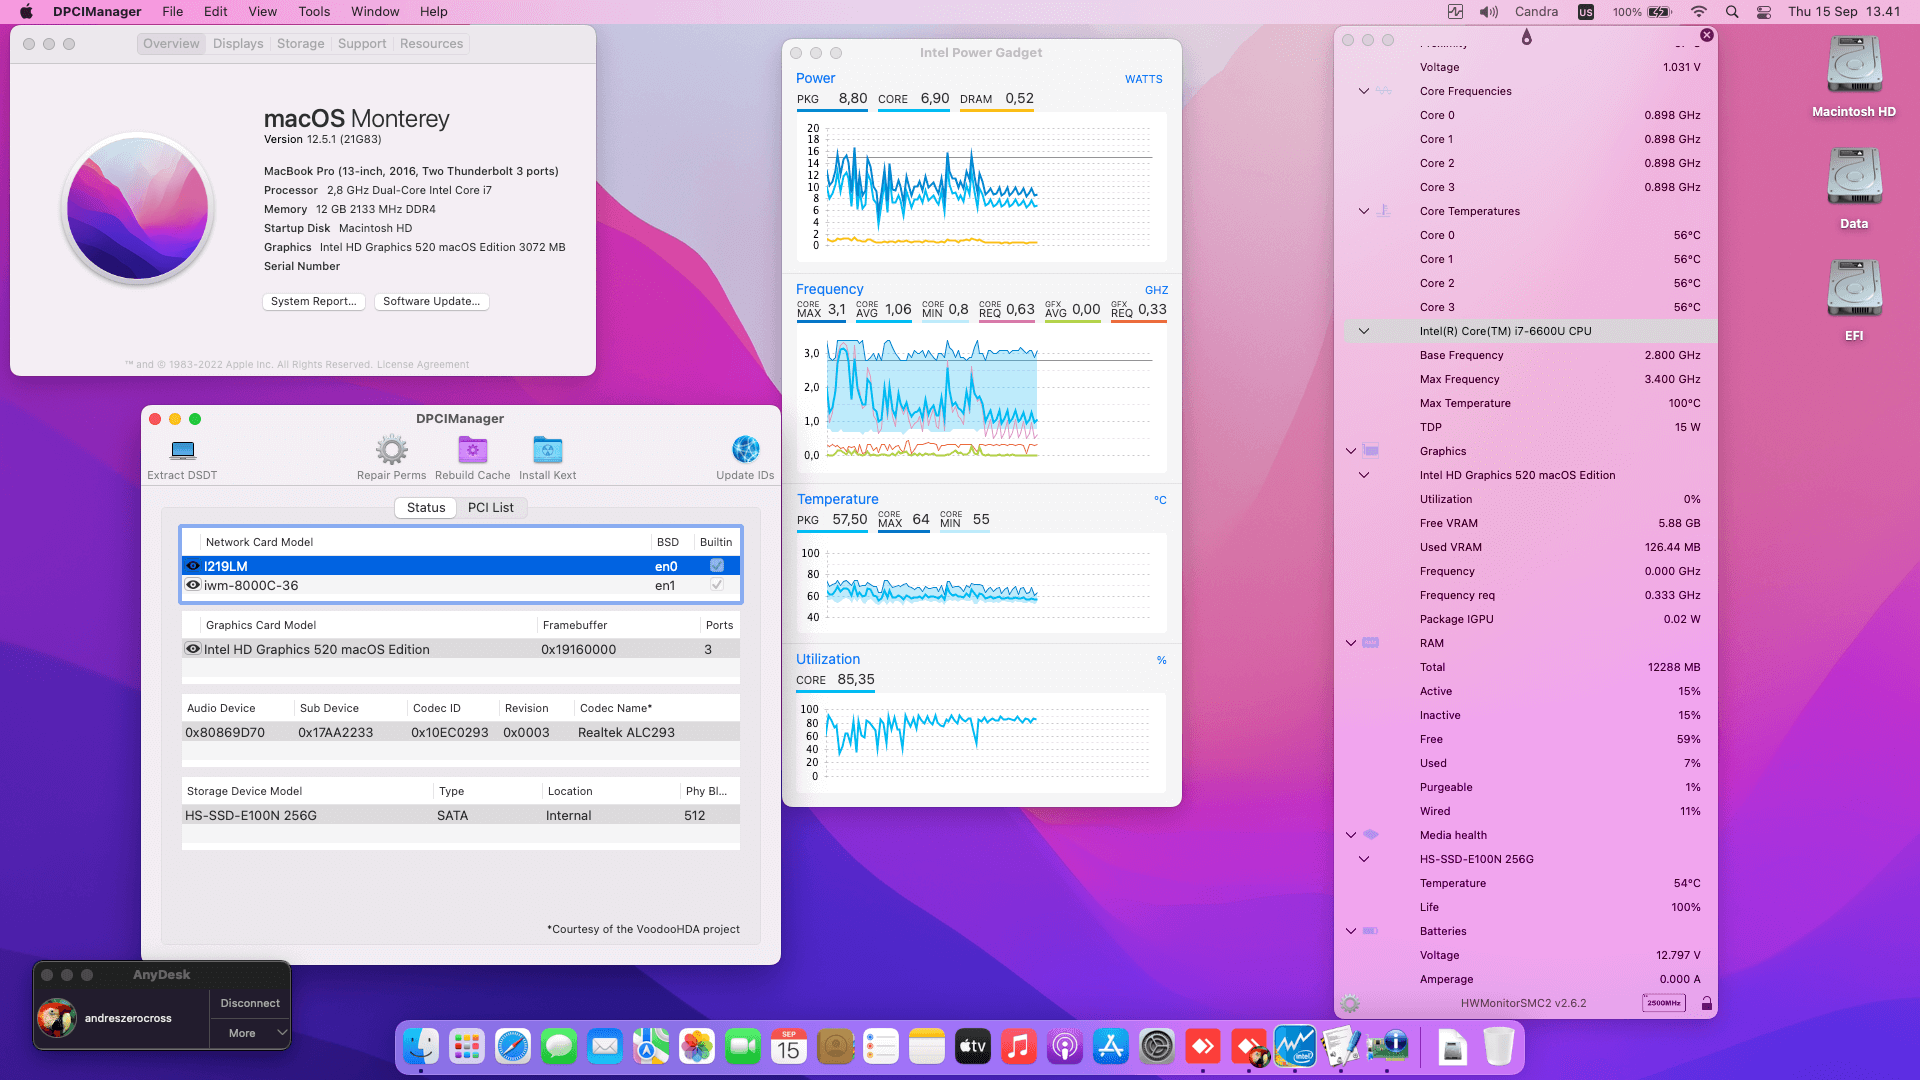Click the Framebuffer value 0x19160000
Image resolution: width=1920 pixels, height=1080 pixels.
(579, 650)
